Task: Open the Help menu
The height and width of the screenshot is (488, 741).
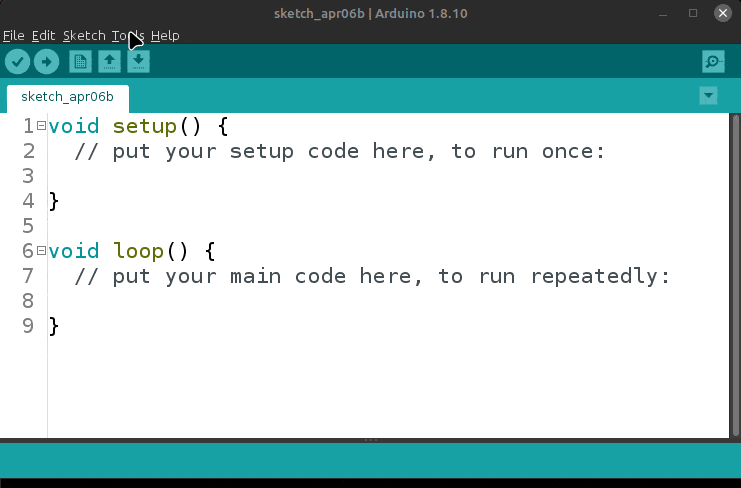Action: [x=165, y=35]
